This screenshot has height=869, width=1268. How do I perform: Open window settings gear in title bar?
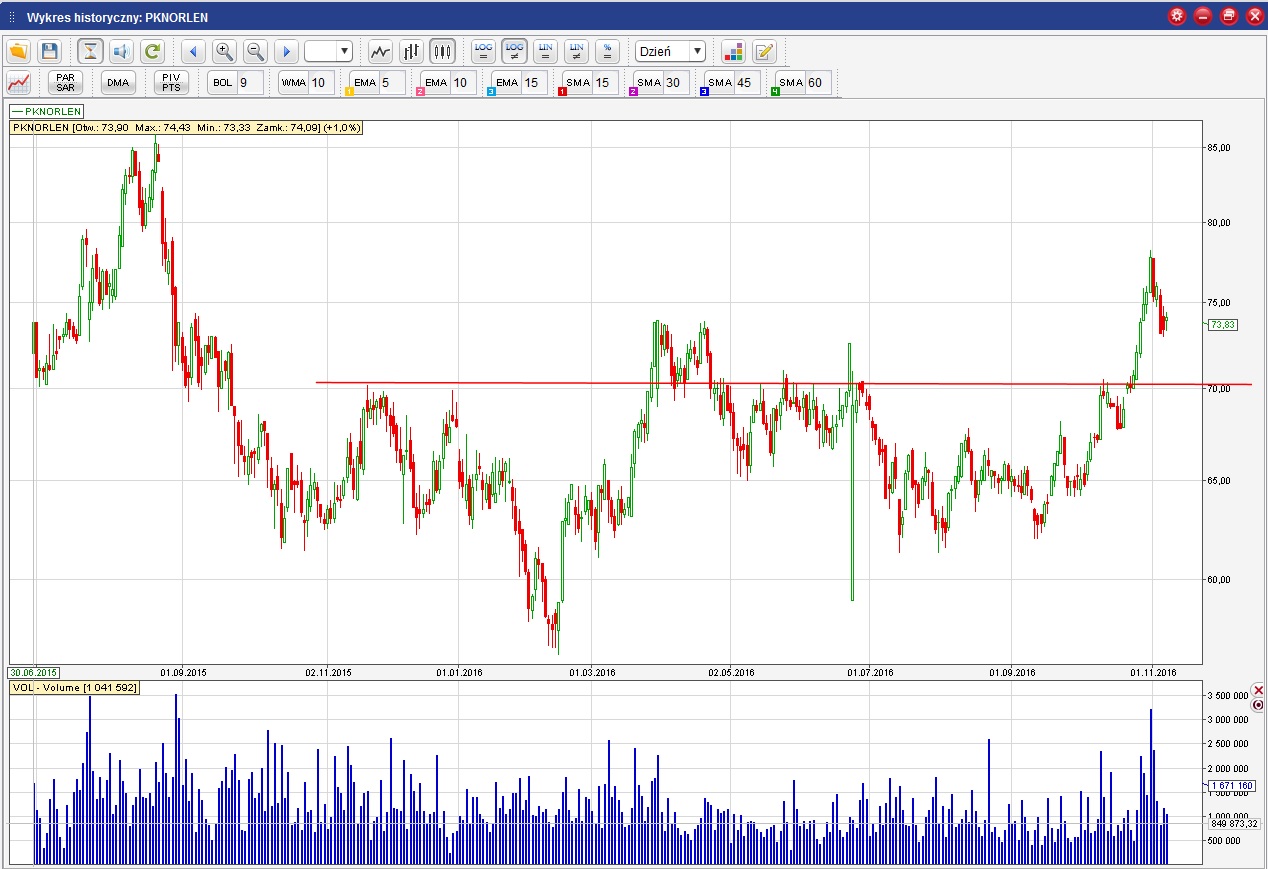point(1177,16)
